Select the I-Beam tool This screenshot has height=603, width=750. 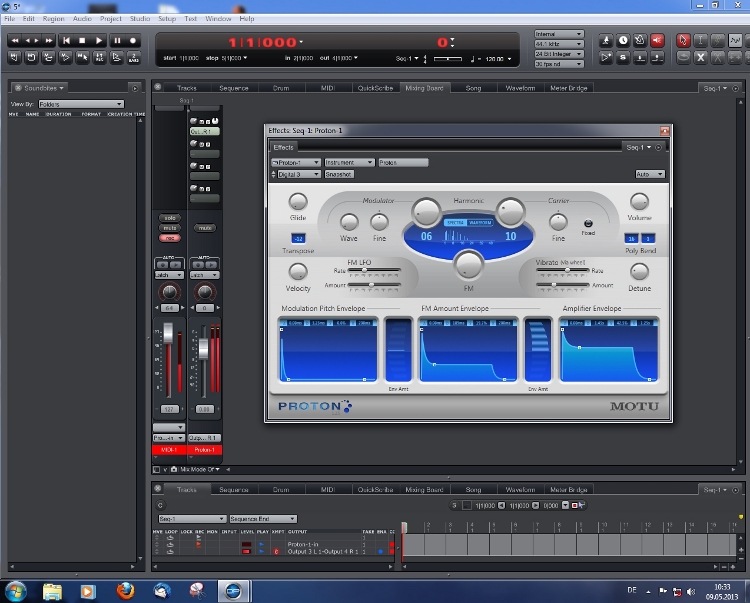(700, 41)
